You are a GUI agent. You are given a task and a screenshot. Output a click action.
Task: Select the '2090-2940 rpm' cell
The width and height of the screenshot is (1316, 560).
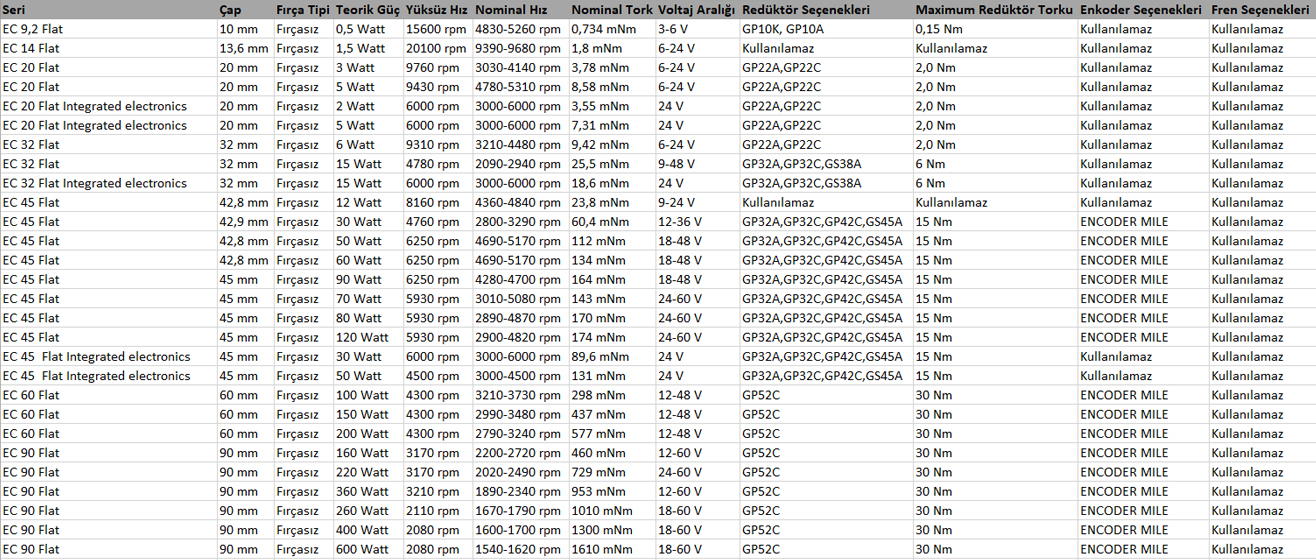pos(520,164)
